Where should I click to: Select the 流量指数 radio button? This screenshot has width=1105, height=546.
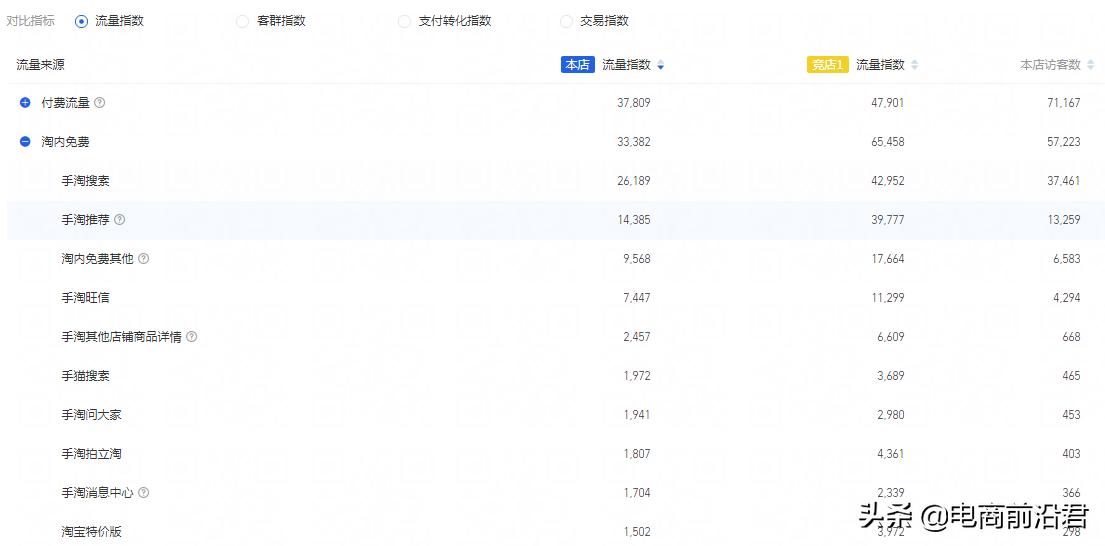(82, 21)
